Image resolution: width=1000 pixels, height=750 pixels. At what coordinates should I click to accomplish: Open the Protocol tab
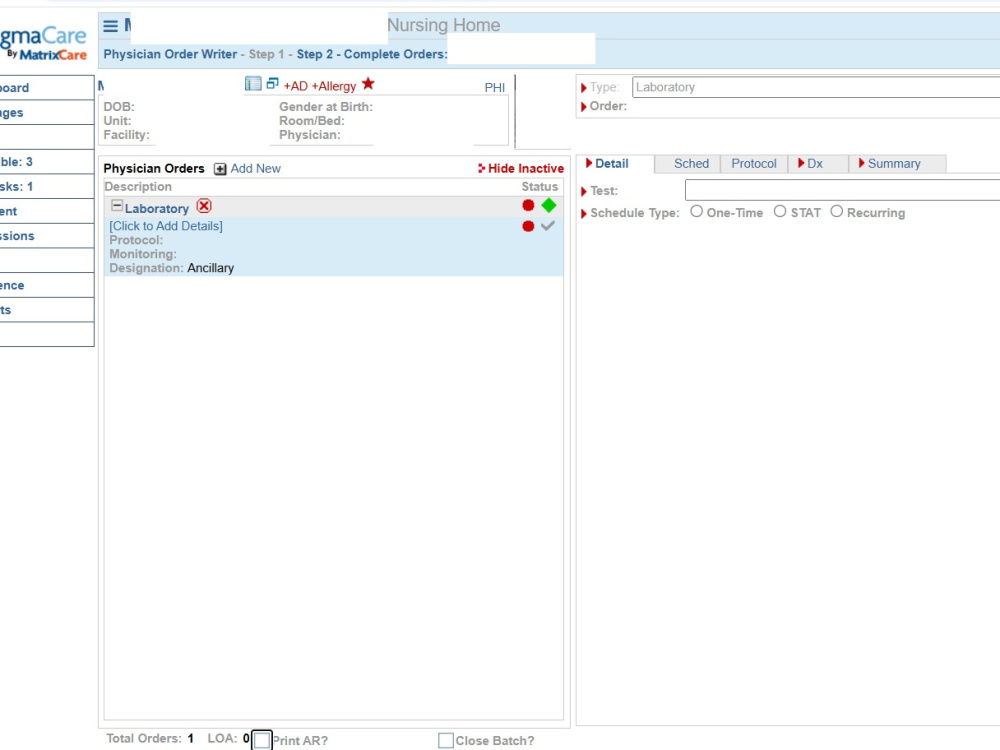point(754,164)
